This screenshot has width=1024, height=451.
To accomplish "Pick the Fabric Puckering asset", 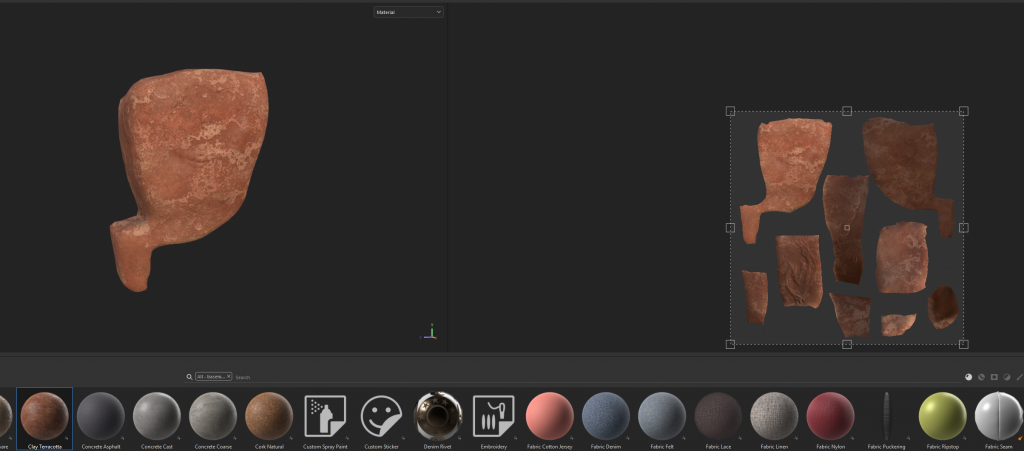I will [x=886, y=415].
